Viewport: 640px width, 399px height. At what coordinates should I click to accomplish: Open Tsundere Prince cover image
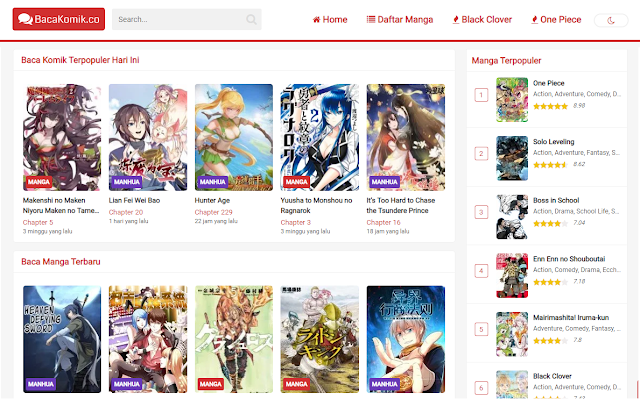[406, 137]
